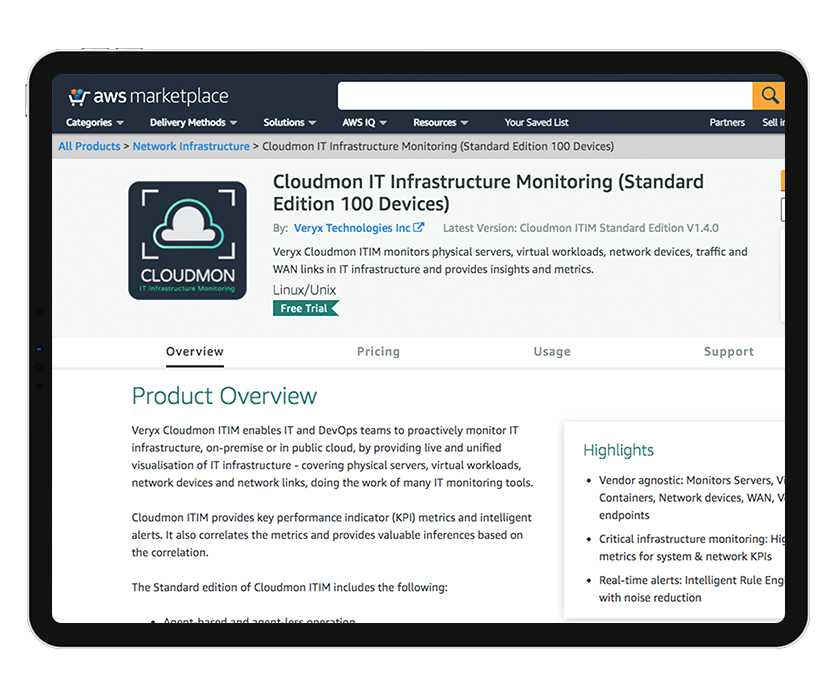Open Your Saved List
Screen dimensions: 833x683
tap(536, 123)
